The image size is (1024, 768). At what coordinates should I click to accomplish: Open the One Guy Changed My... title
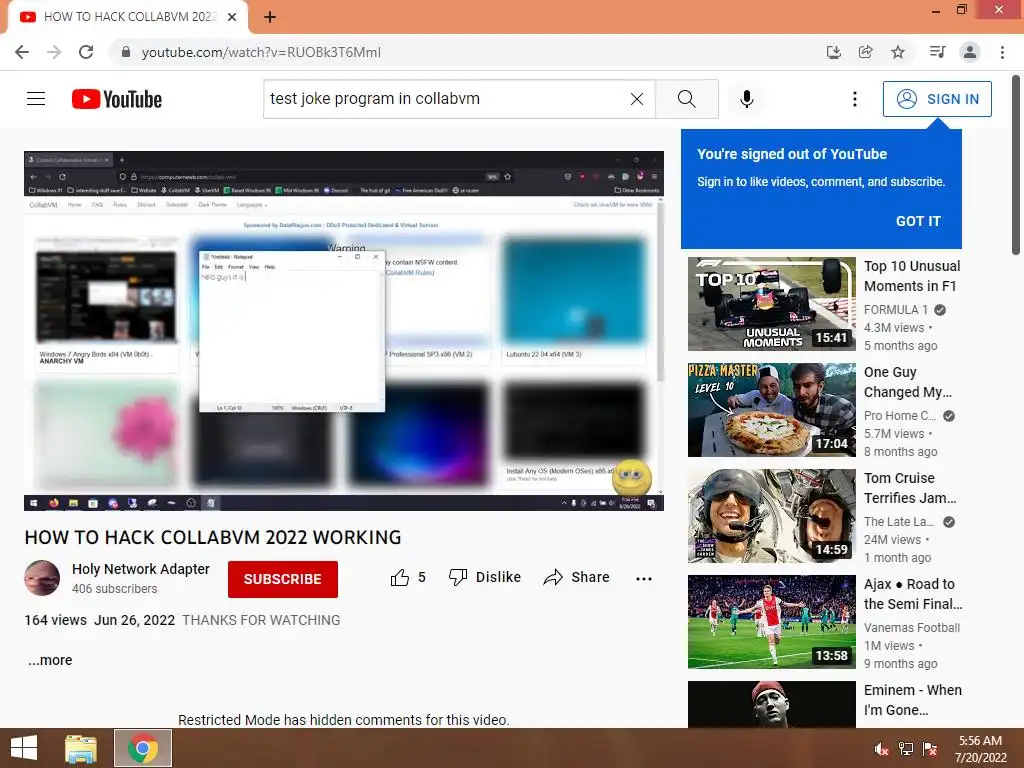pyautogui.click(x=908, y=382)
